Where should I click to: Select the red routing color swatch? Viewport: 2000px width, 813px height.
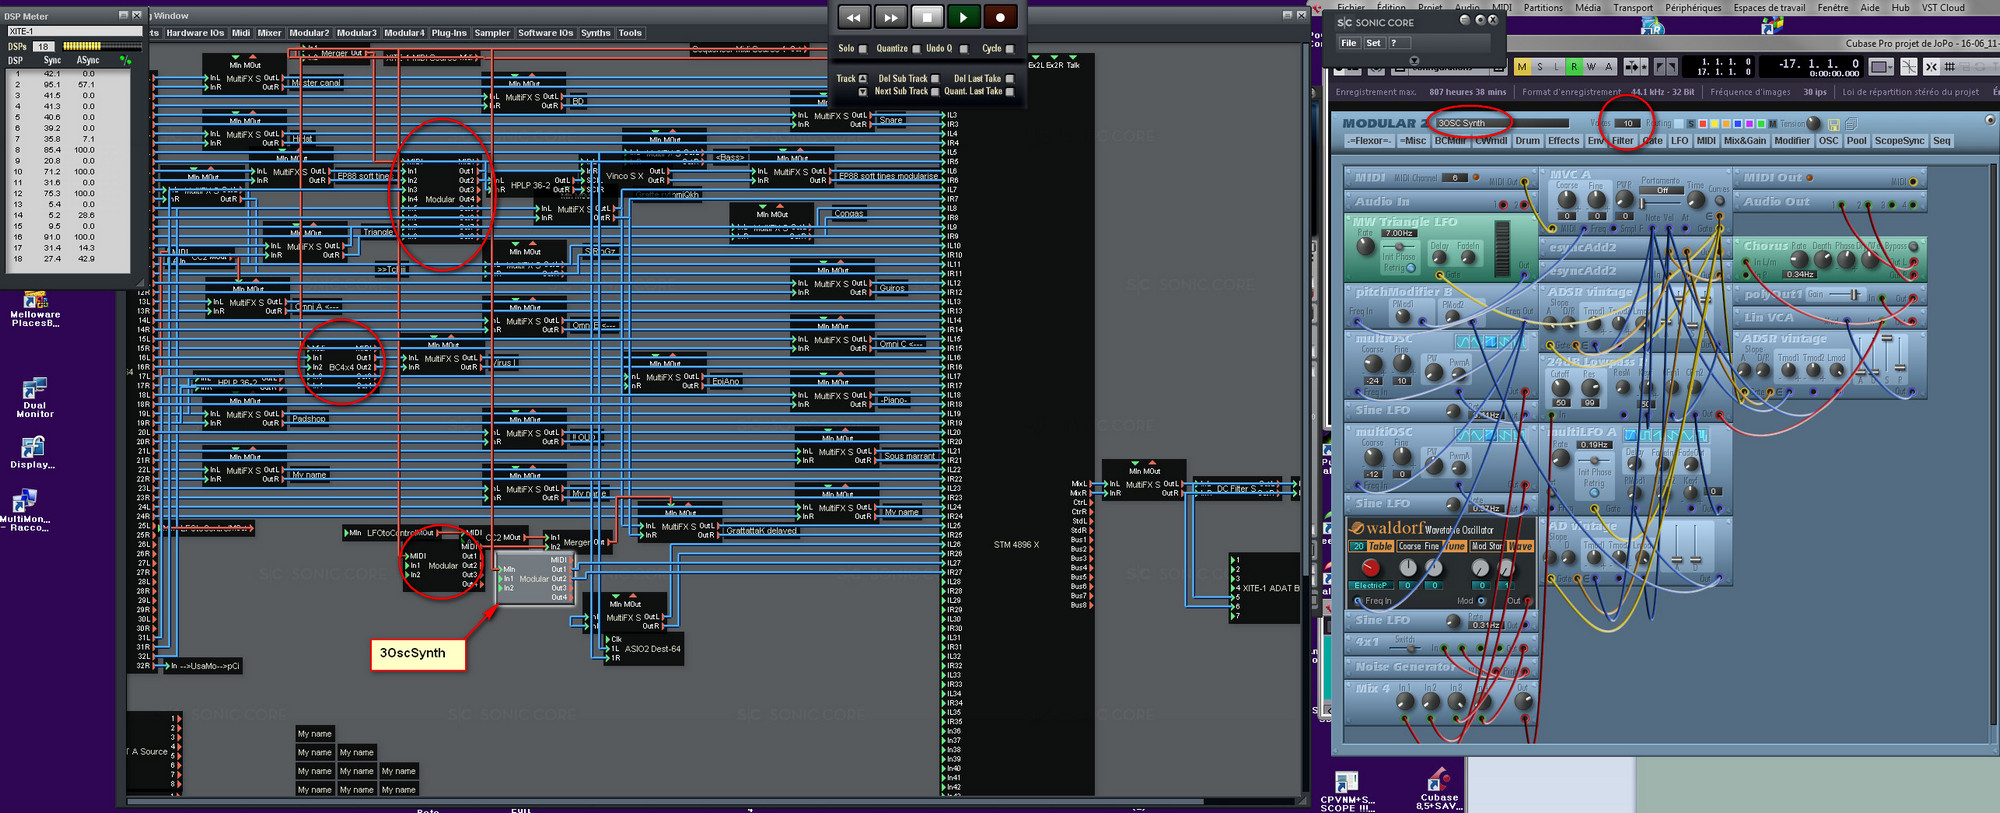(1703, 124)
